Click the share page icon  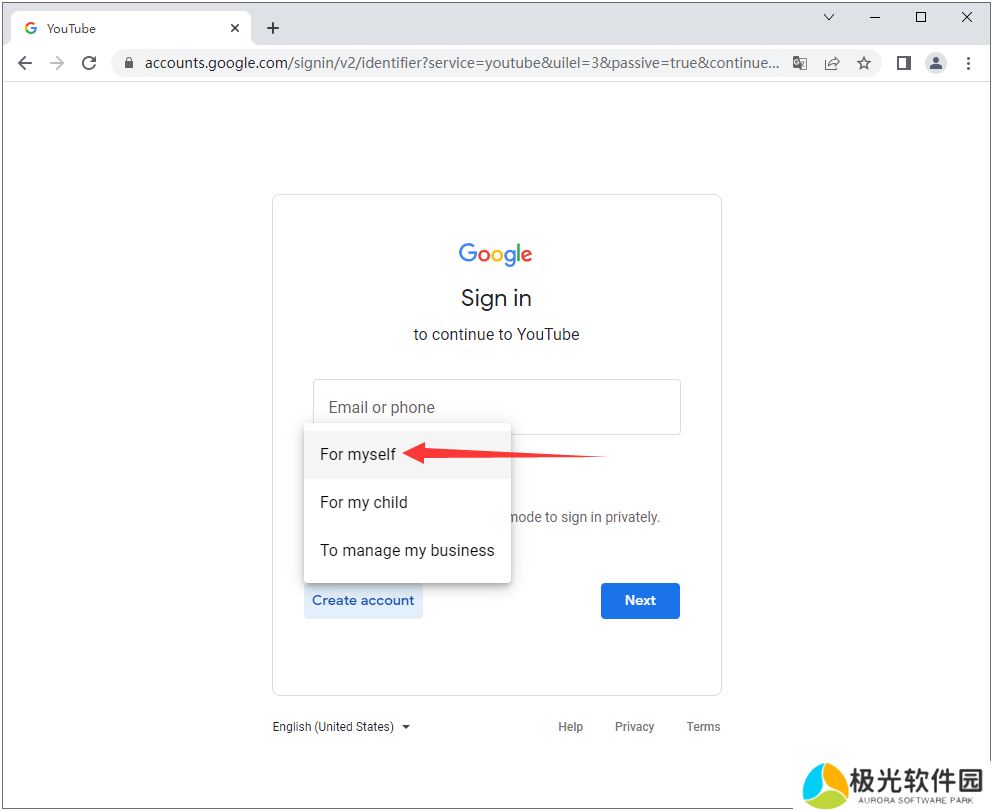832,63
